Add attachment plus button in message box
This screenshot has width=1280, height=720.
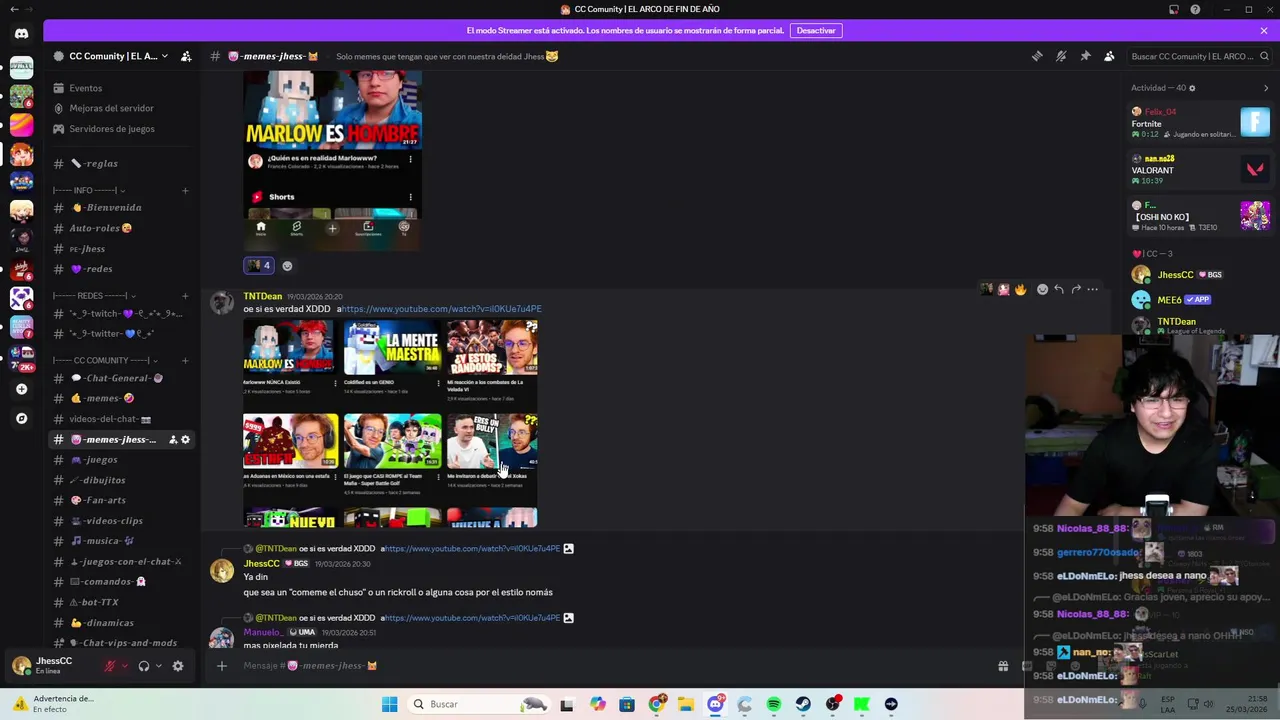point(222,666)
